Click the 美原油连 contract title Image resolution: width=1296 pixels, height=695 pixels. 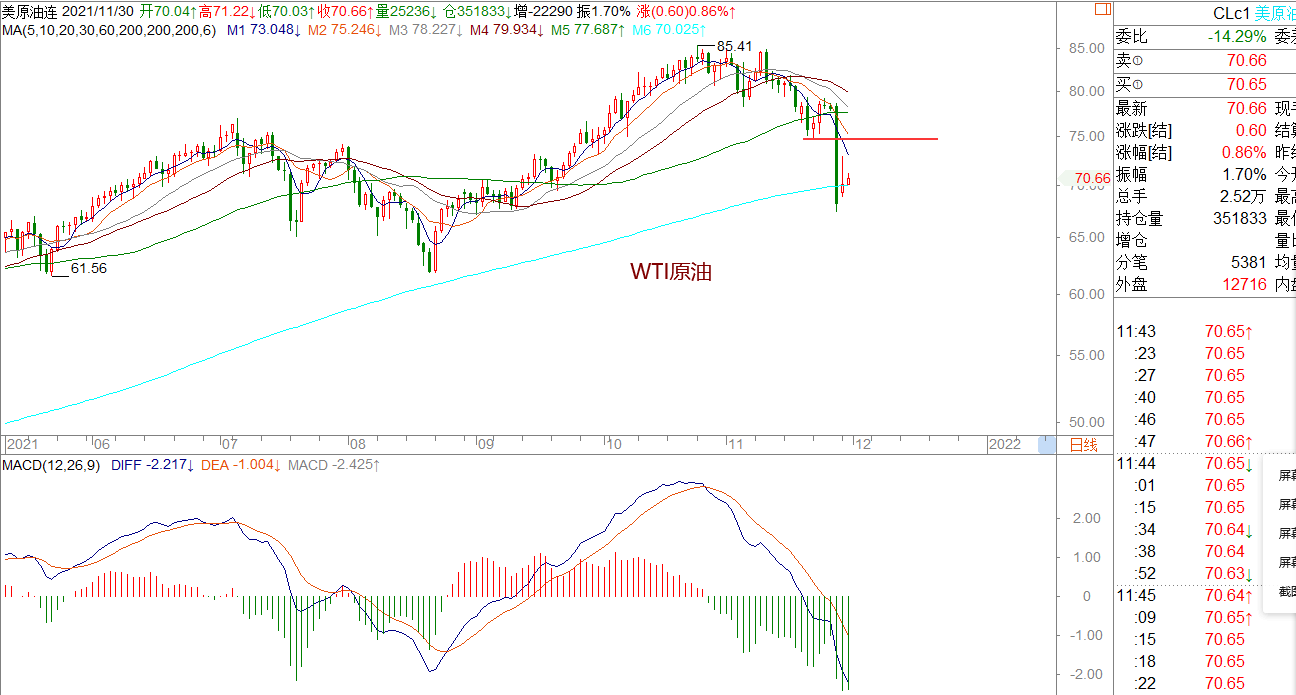pyautogui.click(x=29, y=11)
